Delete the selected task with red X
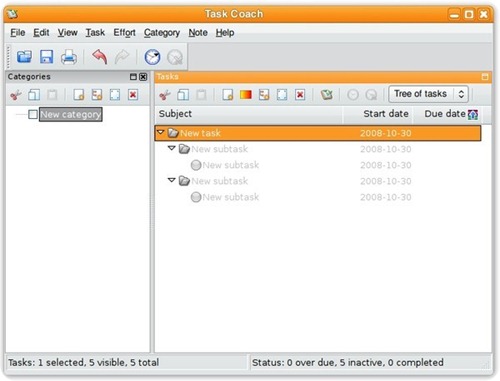This screenshot has height=381, width=500. pyautogui.click(x=300, y=95)
